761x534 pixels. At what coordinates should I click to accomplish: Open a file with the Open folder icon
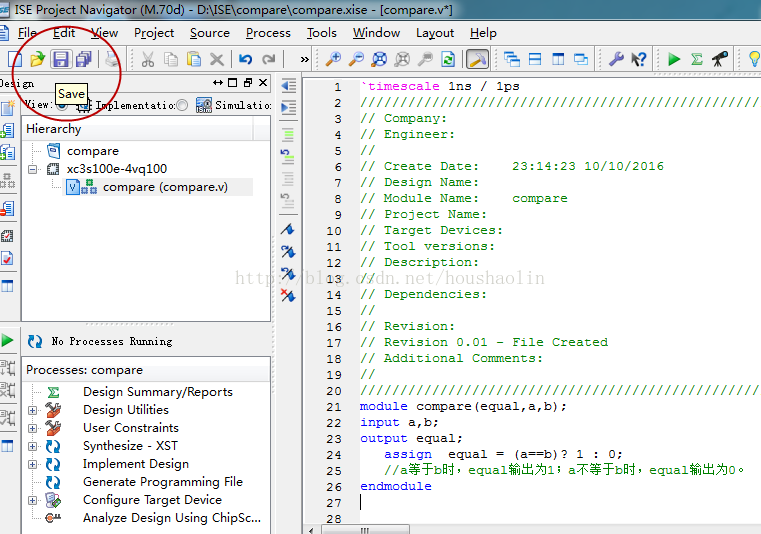click(x=37, y=59)
